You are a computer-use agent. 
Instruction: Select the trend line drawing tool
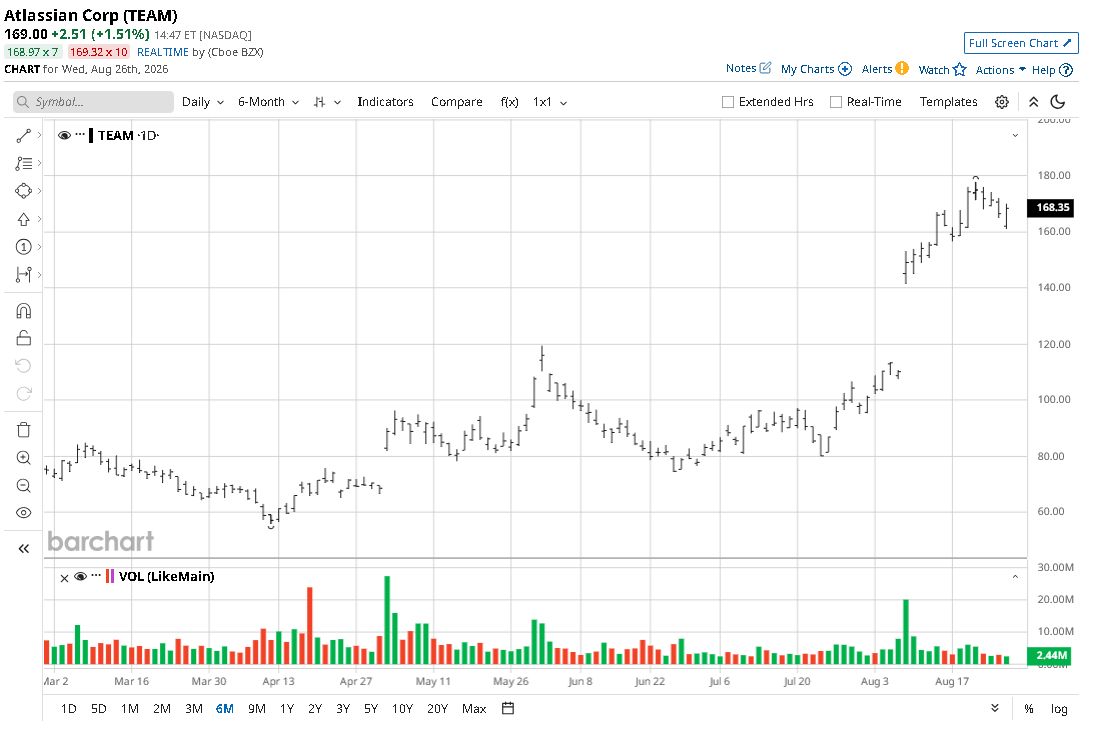[x=23, y=136]
